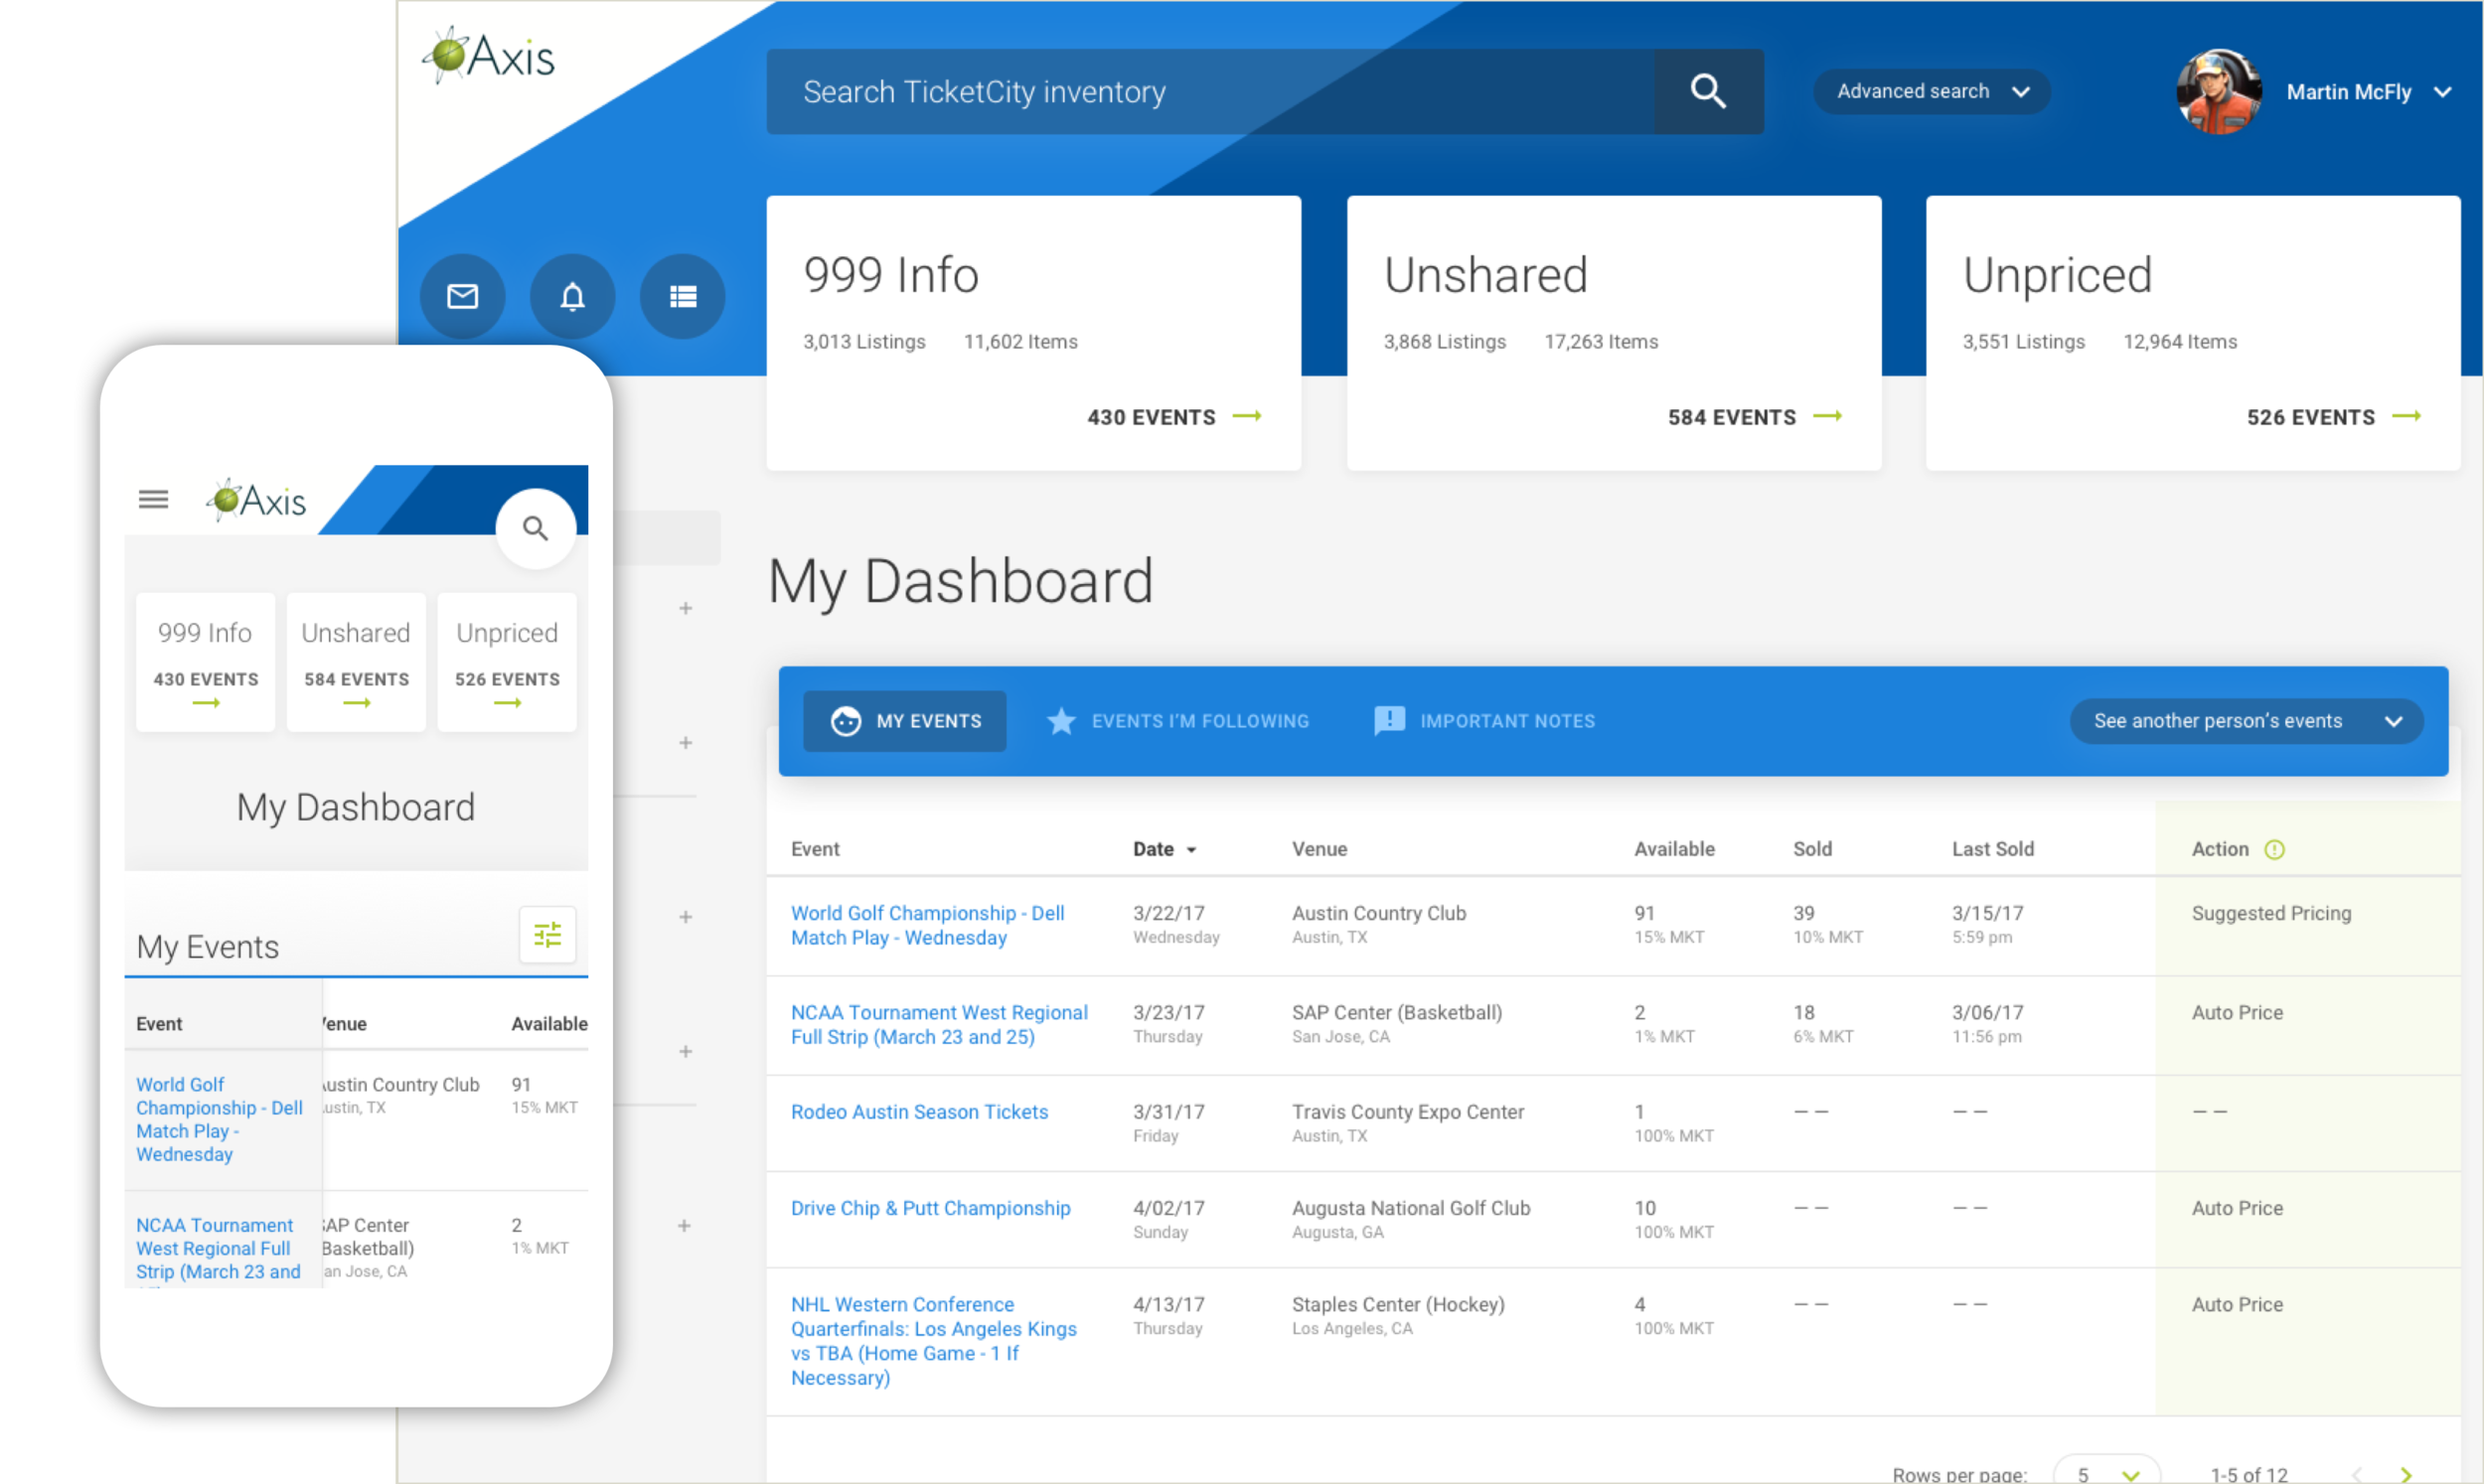Click the list view icon button
Screen dimensions: 2484x1484
[x=682, y=296]
